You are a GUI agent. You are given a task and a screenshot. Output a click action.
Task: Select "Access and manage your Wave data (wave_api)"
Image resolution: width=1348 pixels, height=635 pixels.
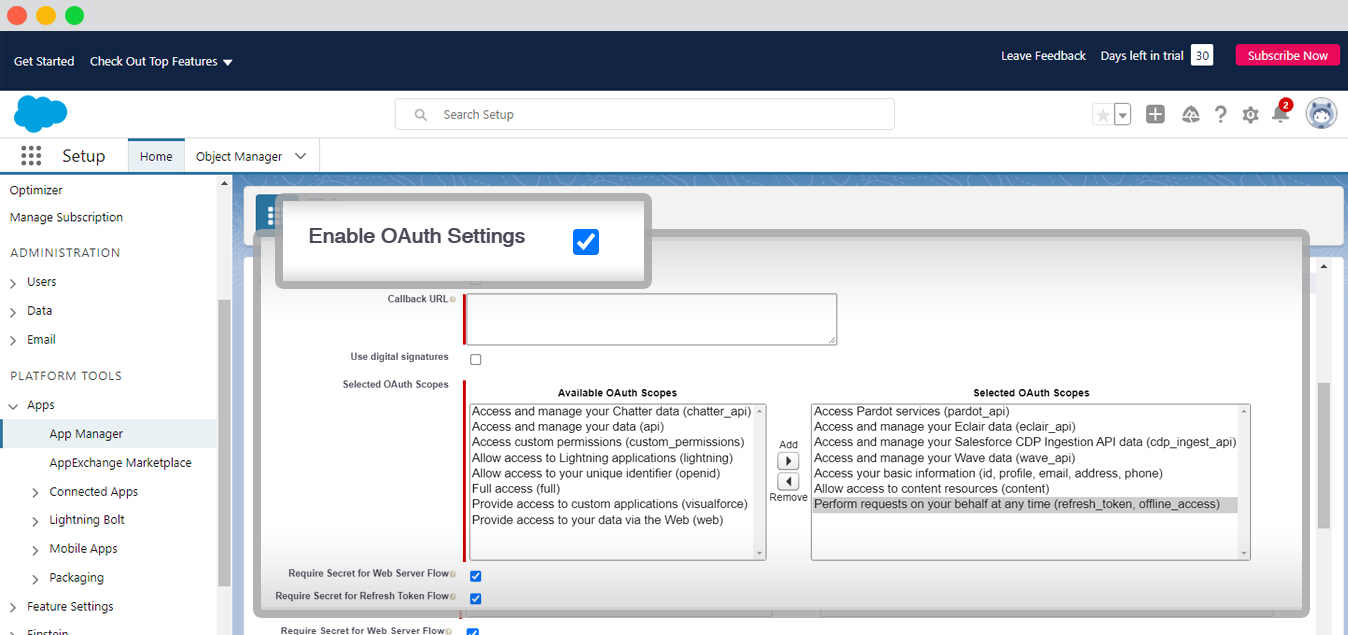pos(944,458)
